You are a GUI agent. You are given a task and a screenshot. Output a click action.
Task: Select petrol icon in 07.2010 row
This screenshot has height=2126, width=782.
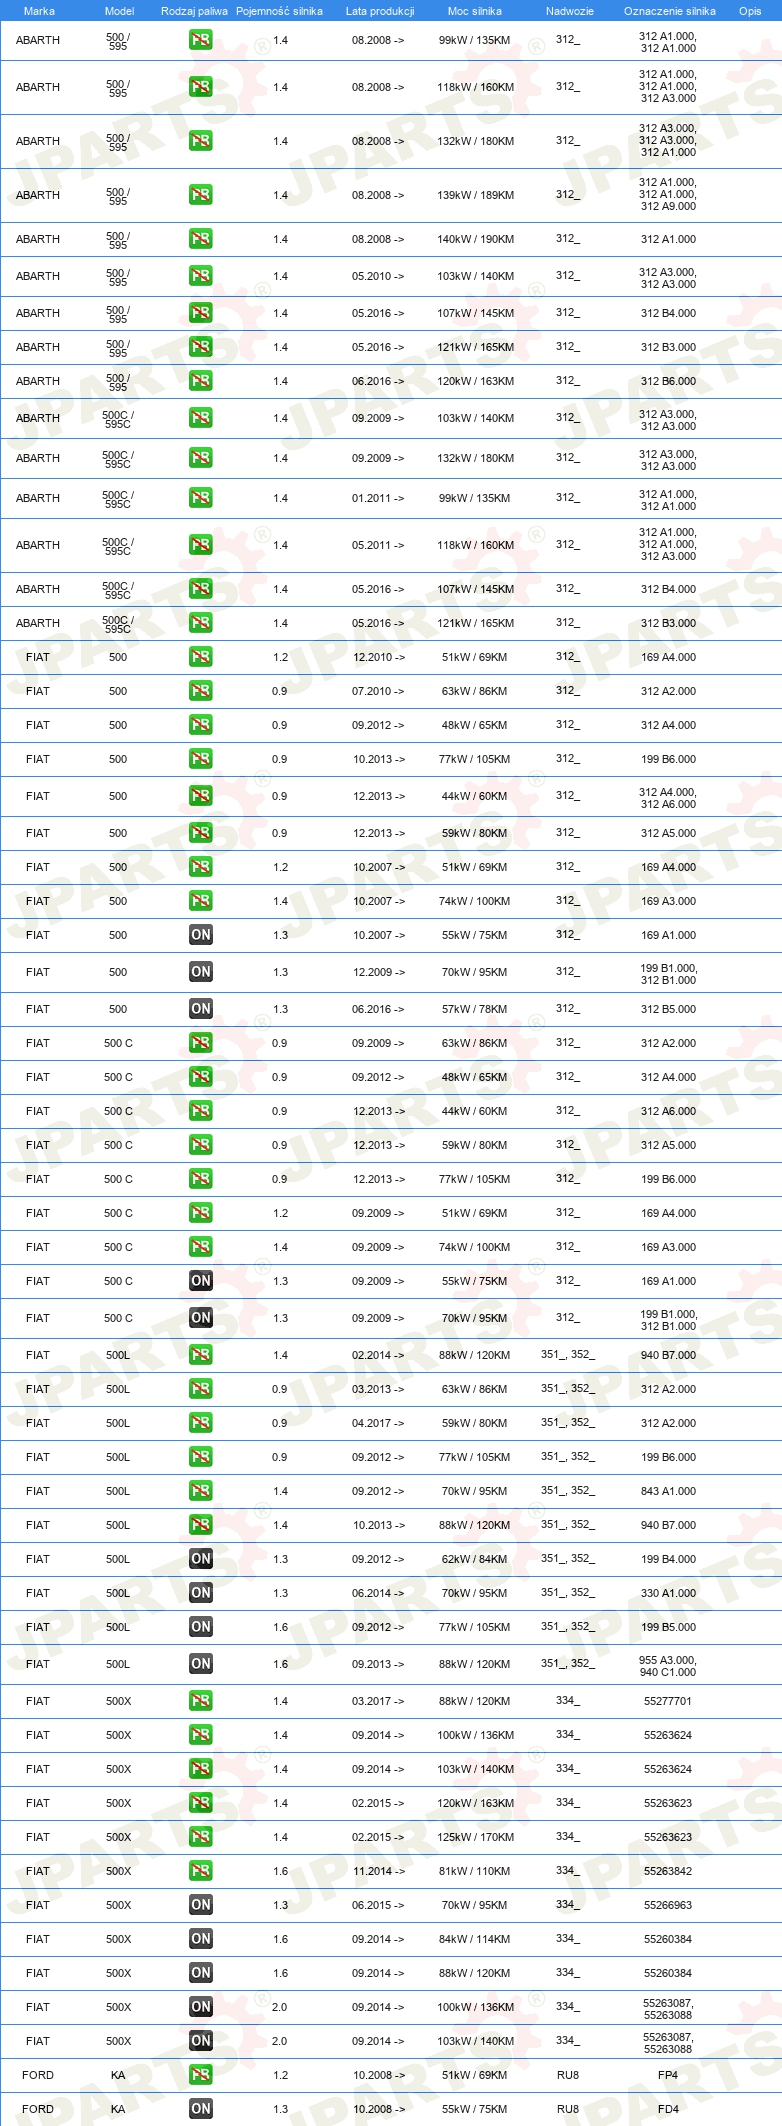click(x=201, y=691)
